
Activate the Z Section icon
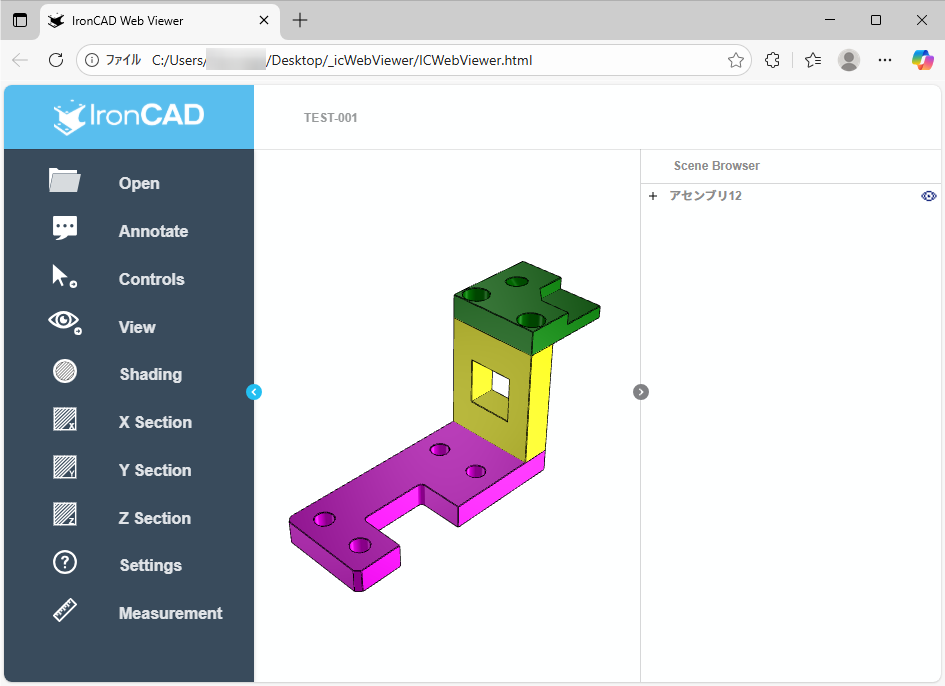pos(65,516)
